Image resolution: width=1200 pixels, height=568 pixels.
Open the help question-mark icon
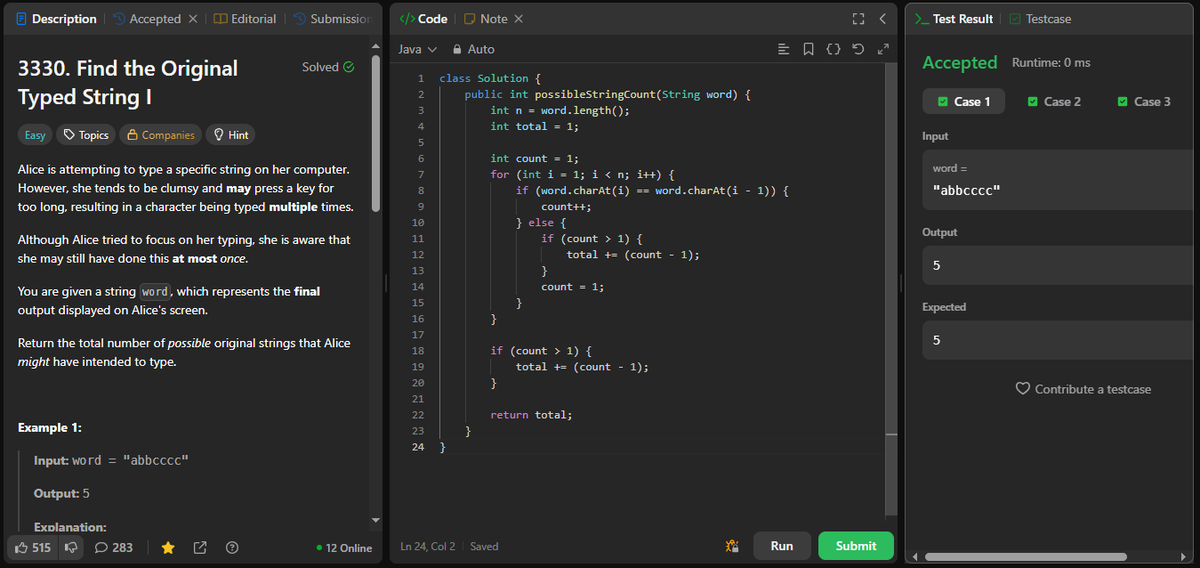pos(232,547)
